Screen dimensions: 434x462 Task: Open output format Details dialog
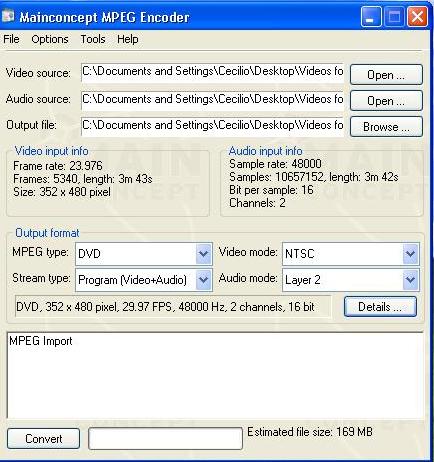pyautogui.click(x=380, y=307)
